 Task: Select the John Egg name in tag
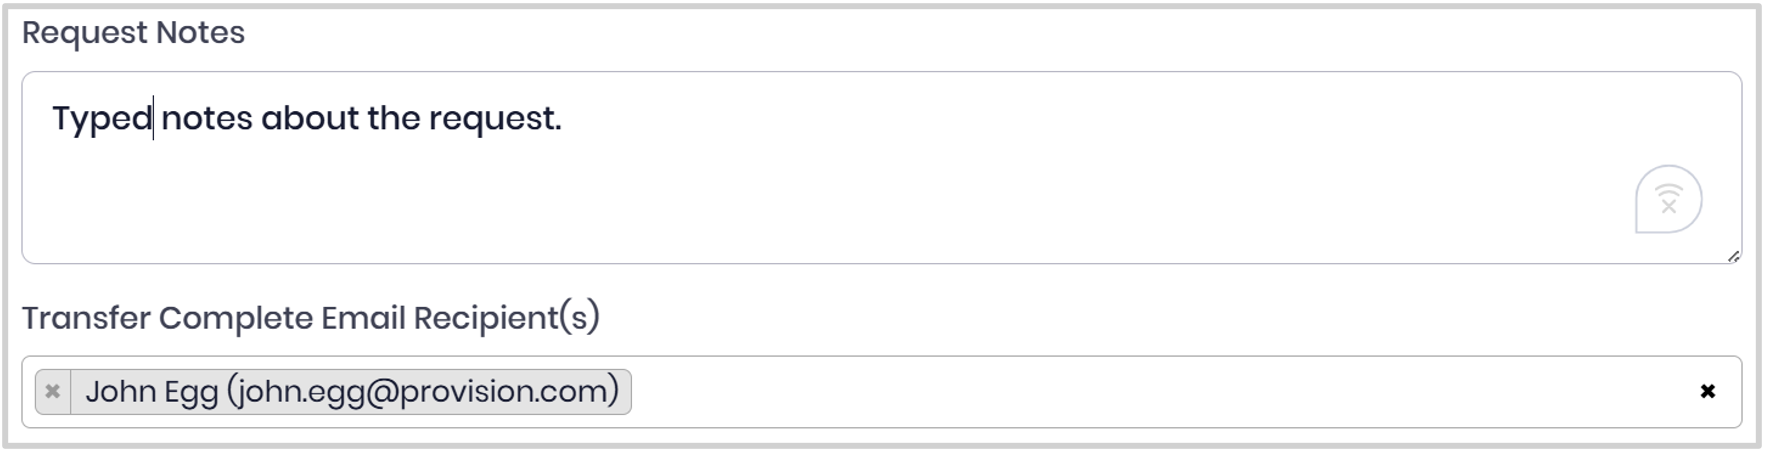[151, 391]
